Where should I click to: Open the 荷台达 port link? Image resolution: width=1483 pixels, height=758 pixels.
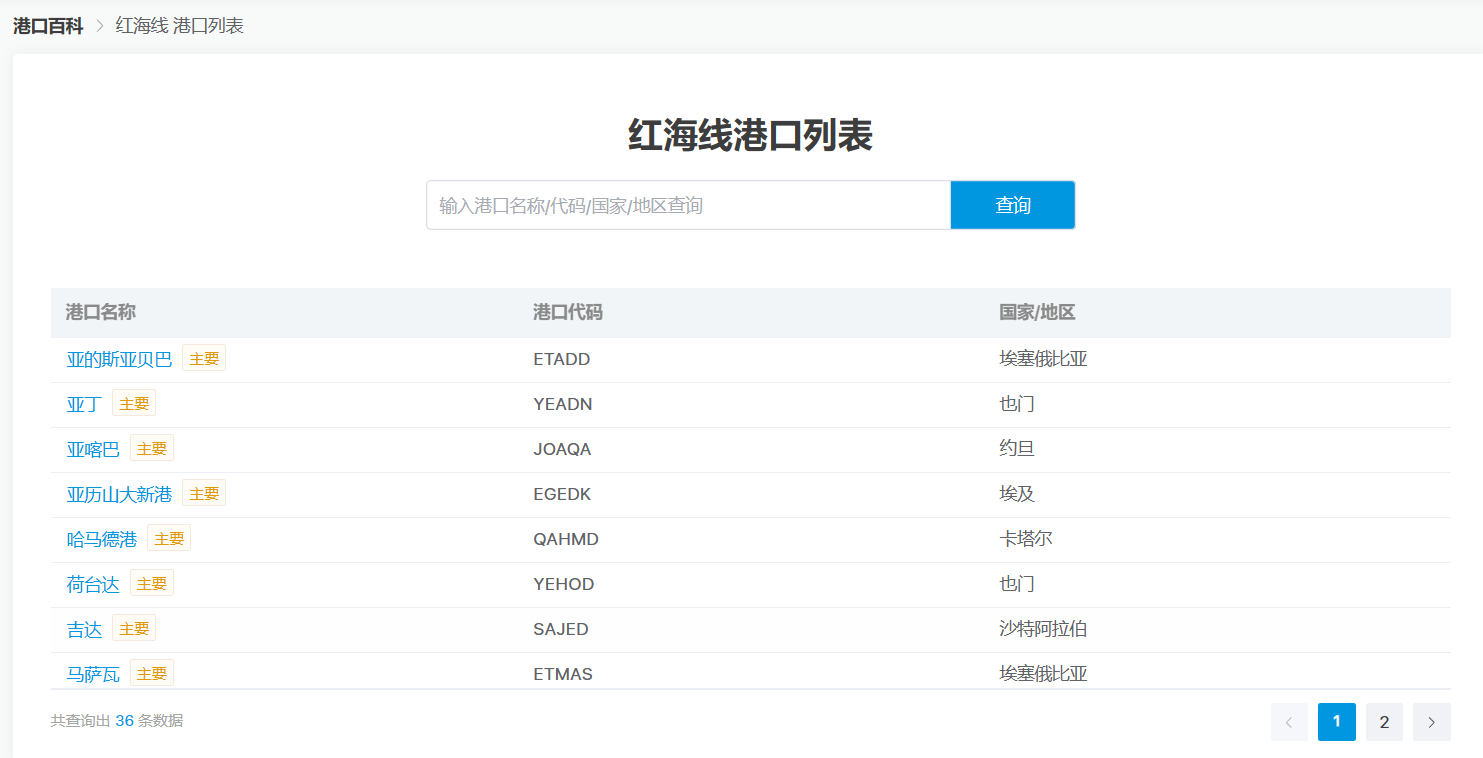[93, 584]
